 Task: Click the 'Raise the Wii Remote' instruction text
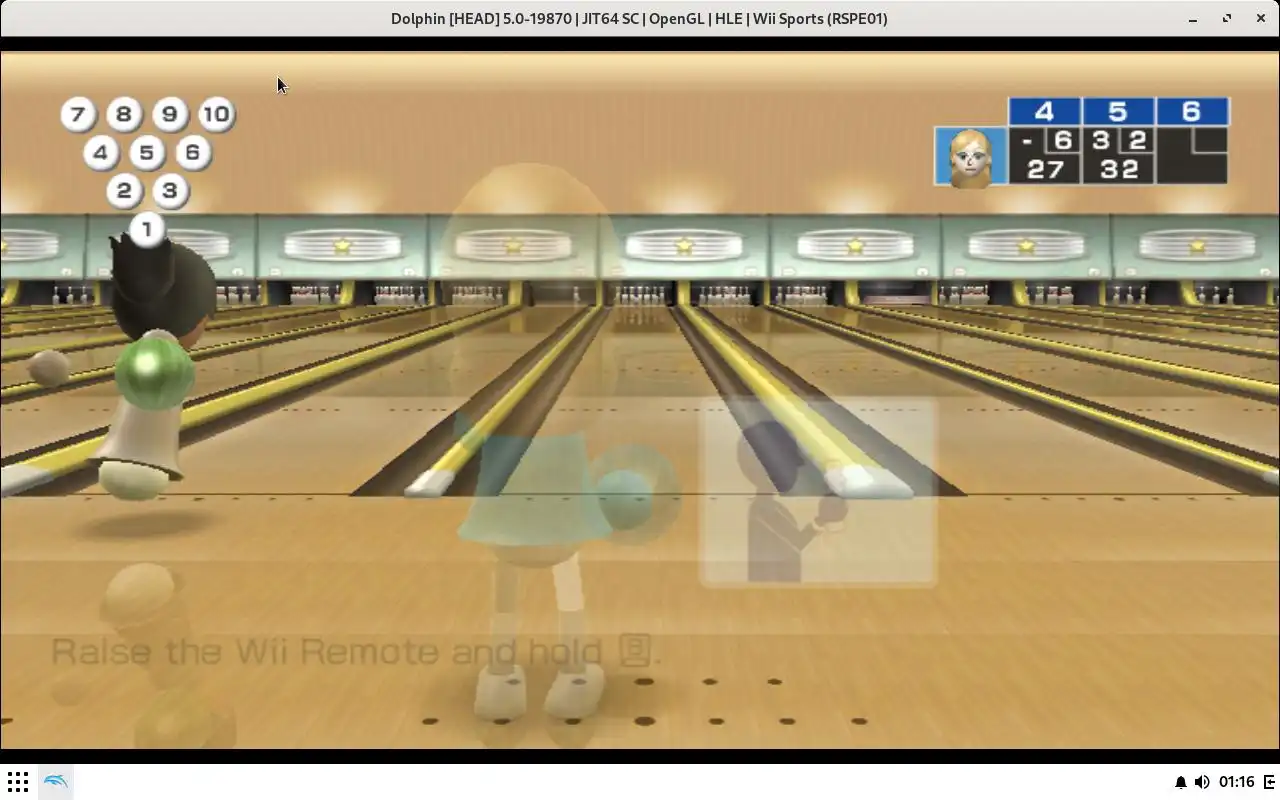(x=356, y=652)
